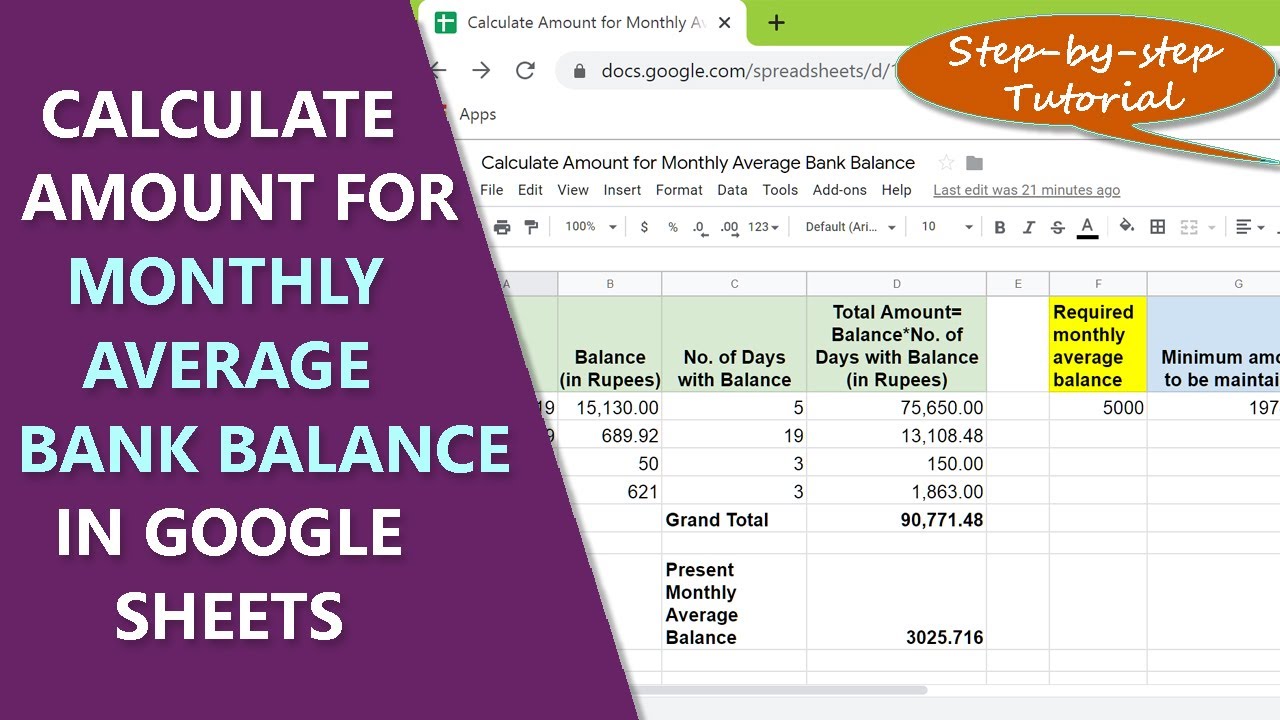Open the borders tool

pyautogui.click(x=1158, y=227)
